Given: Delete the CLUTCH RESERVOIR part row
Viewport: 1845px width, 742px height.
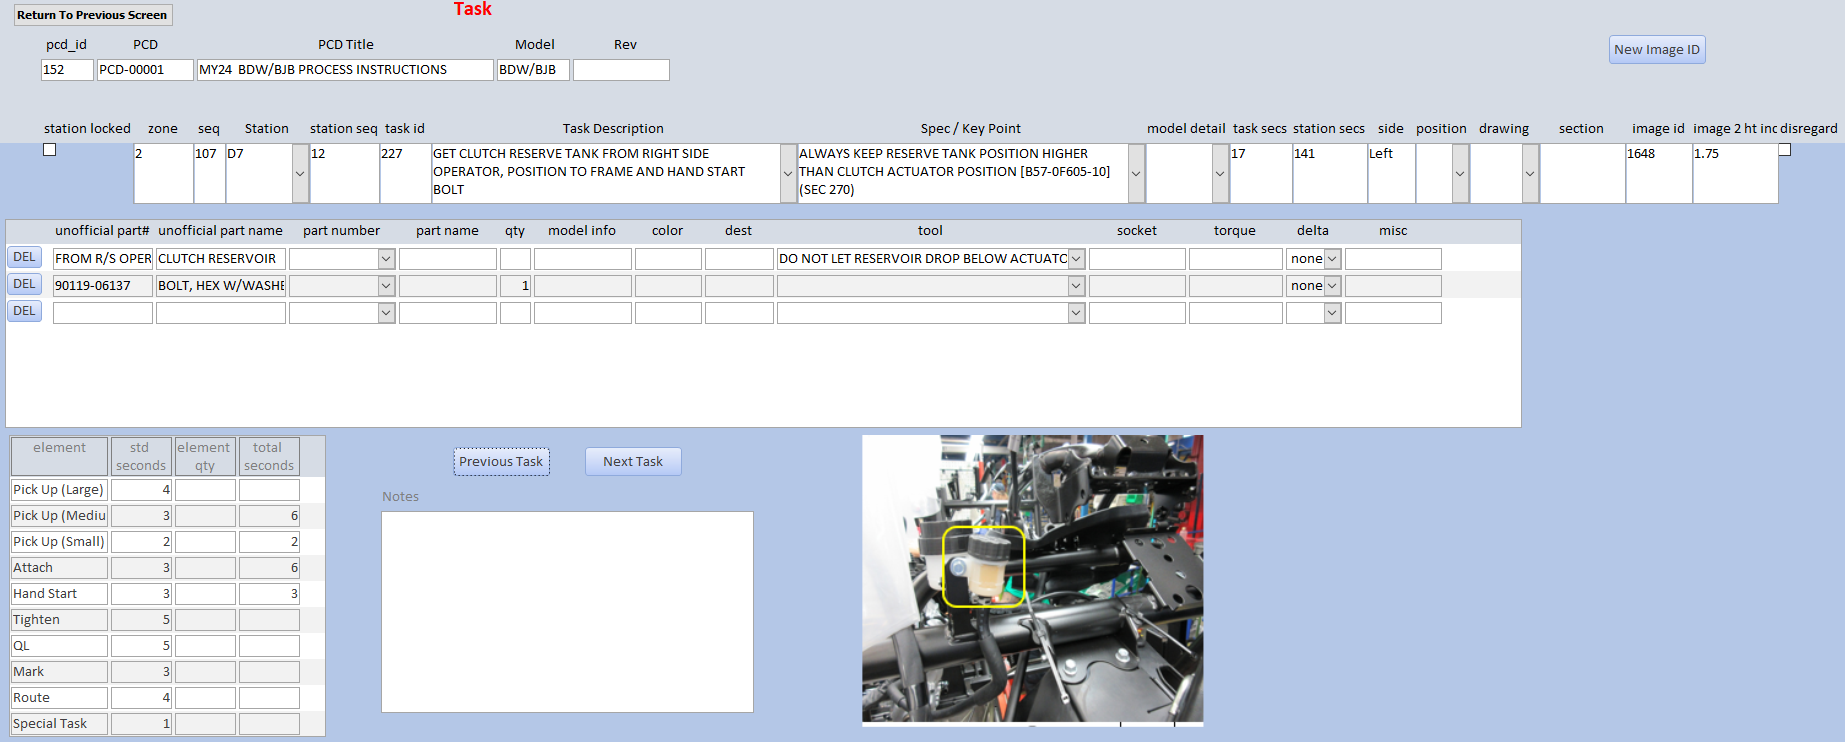Looking at the screenshot, I should point(24,258).
